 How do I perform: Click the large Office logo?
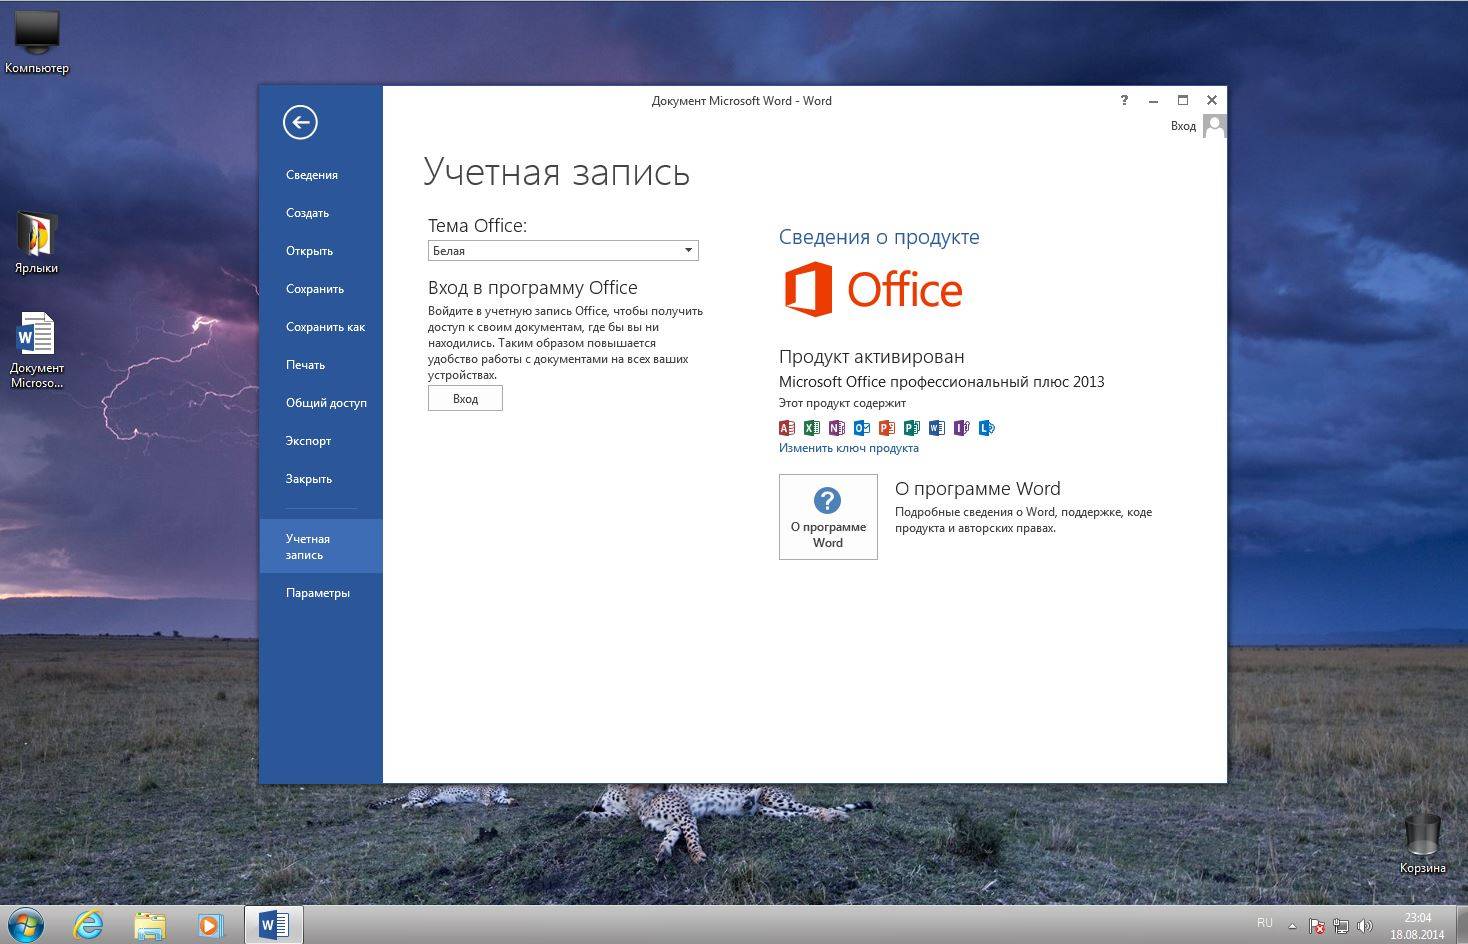click(873, 290)
